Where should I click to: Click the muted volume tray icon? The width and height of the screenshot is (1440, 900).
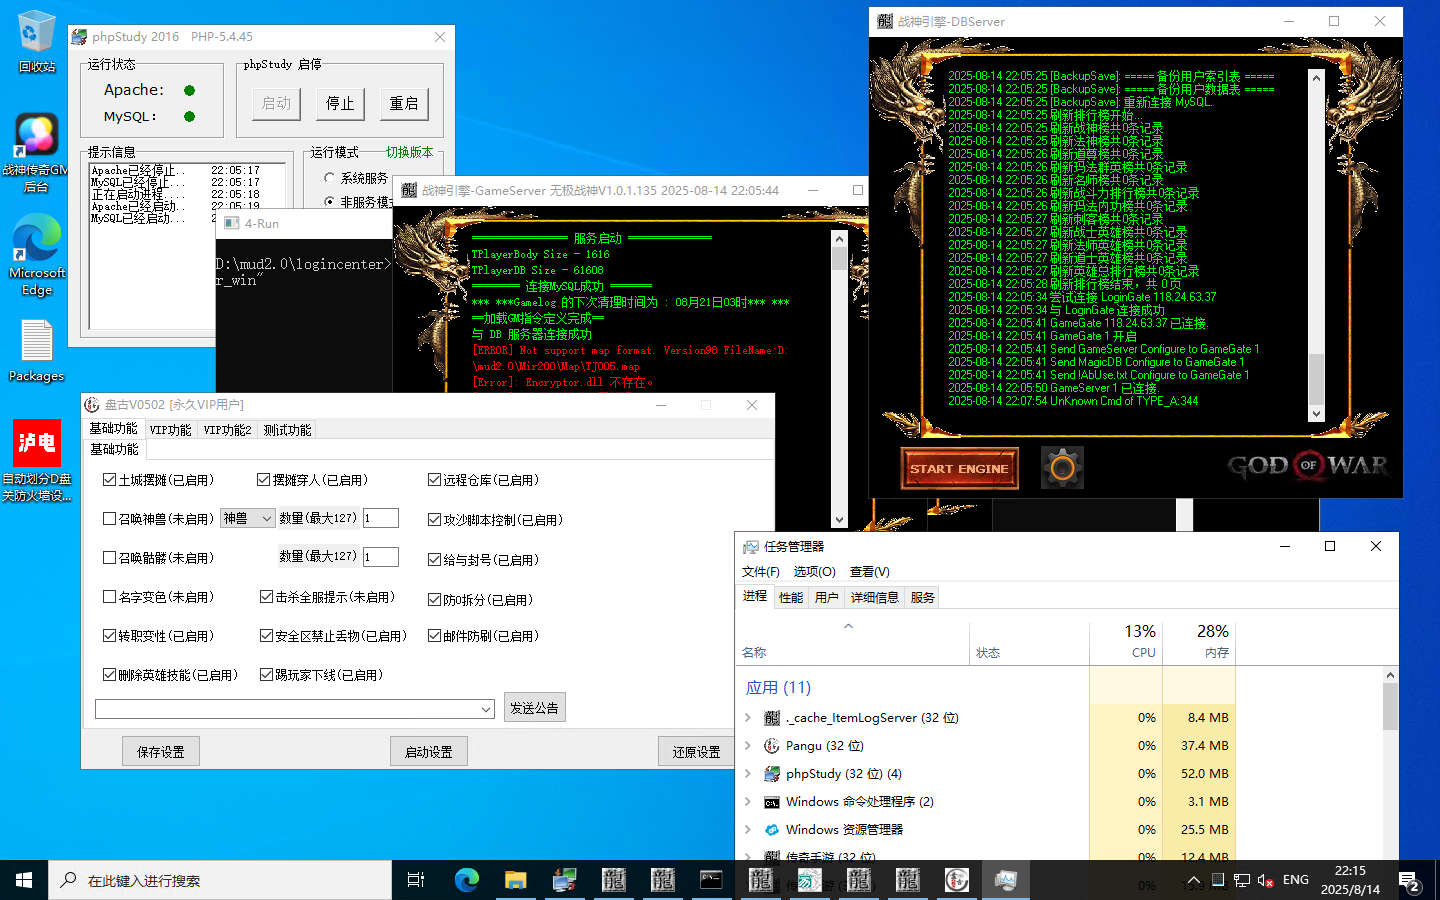pos(1265,881)
